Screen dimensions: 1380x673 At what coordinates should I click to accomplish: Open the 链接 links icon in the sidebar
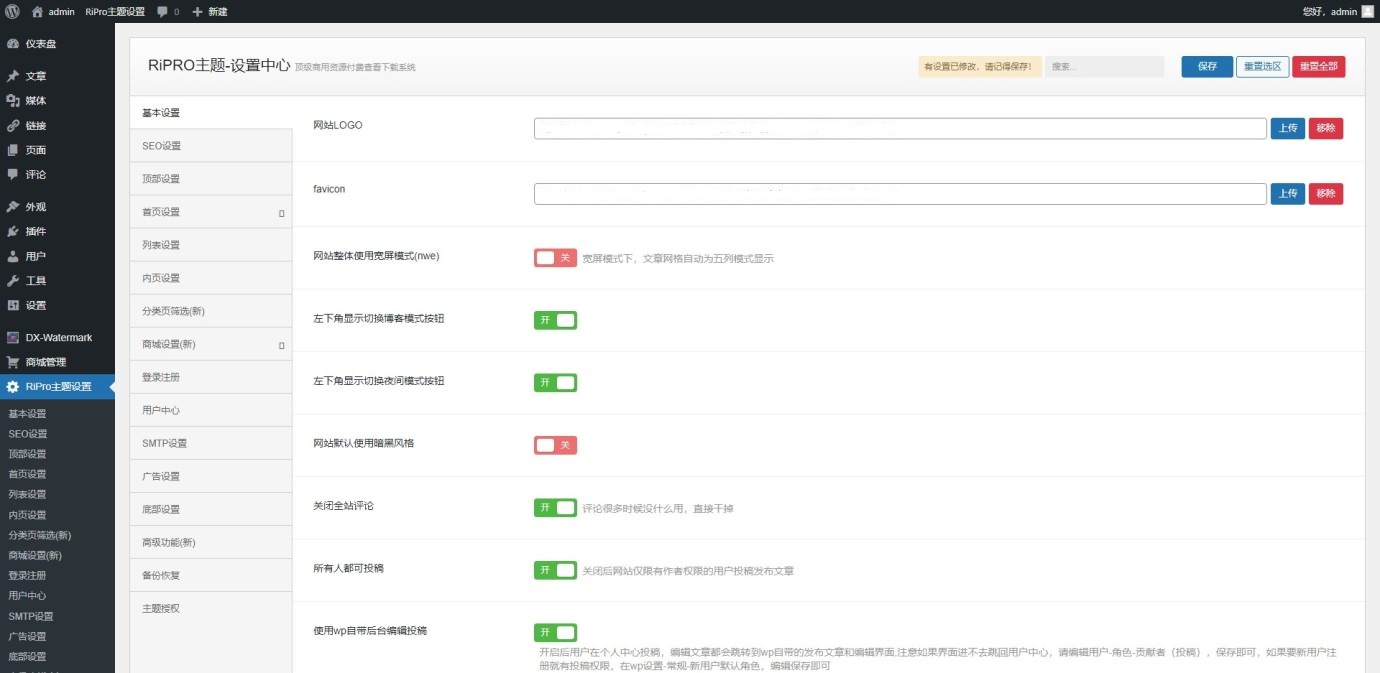[x=13, y=126]
